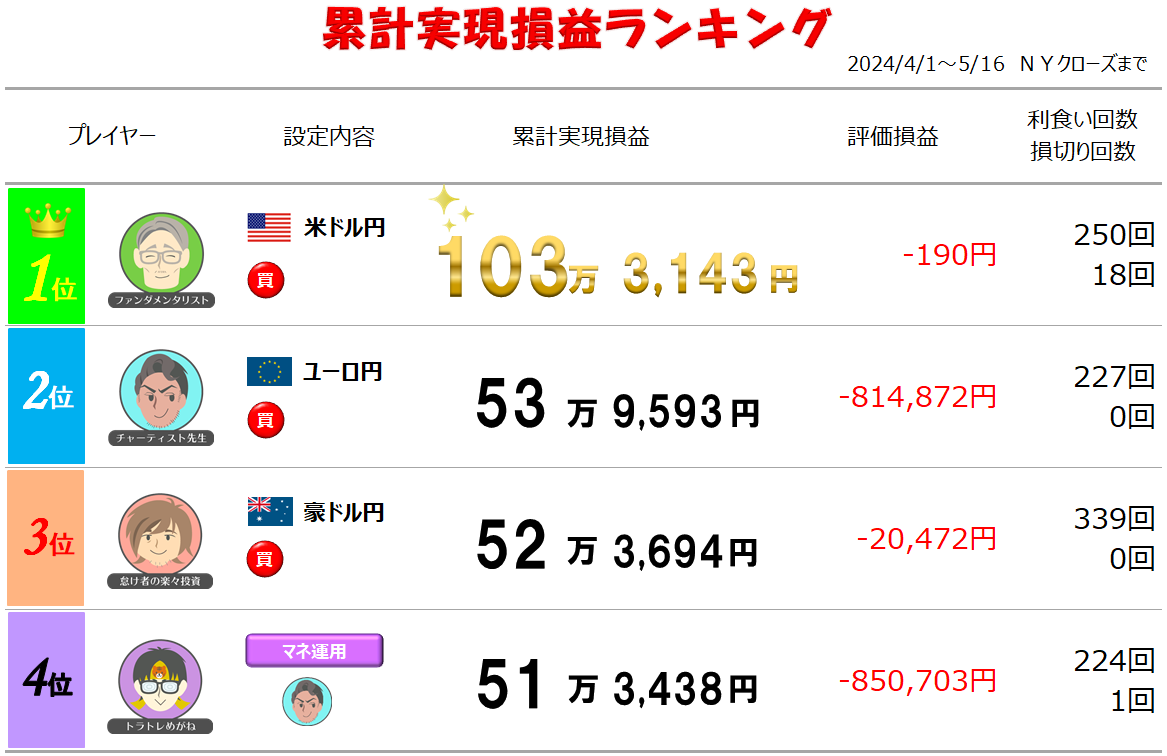The height and width of the screenshot is (756, 1167).
Task: Click the -814,872円 valuation loss
Action: [x=917, y=397]
